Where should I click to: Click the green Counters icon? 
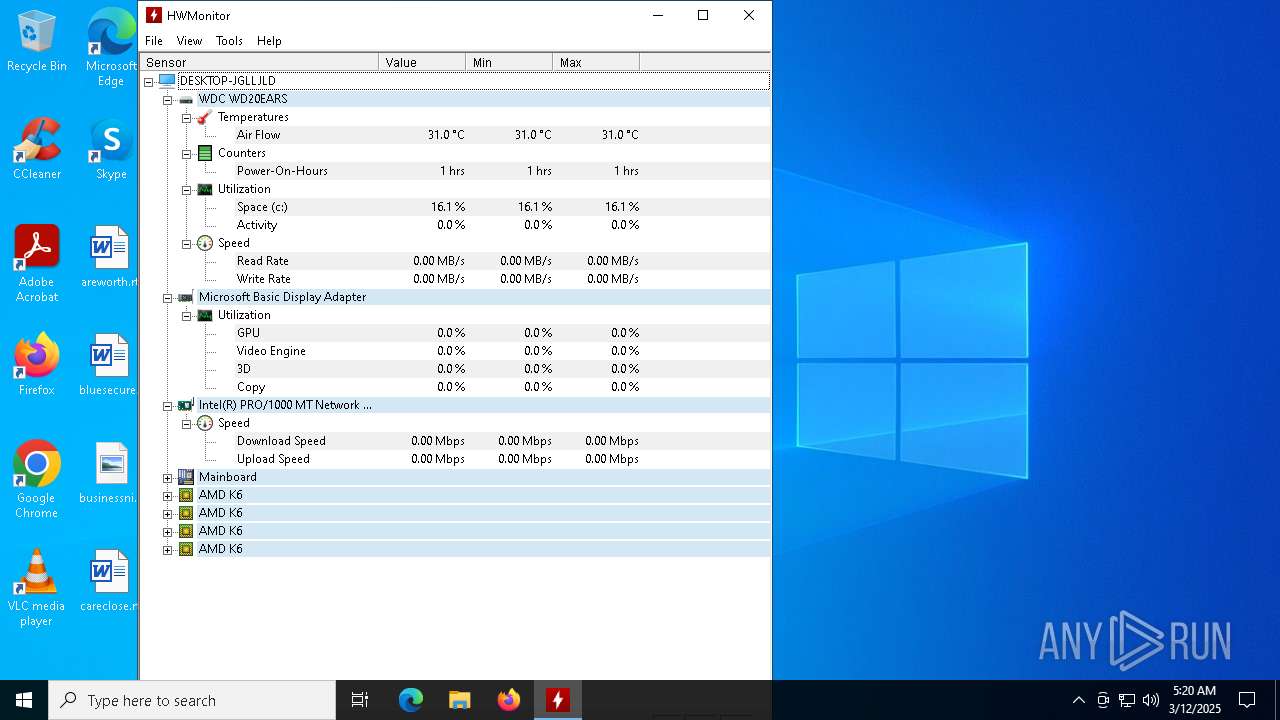(x=205, y=153)
